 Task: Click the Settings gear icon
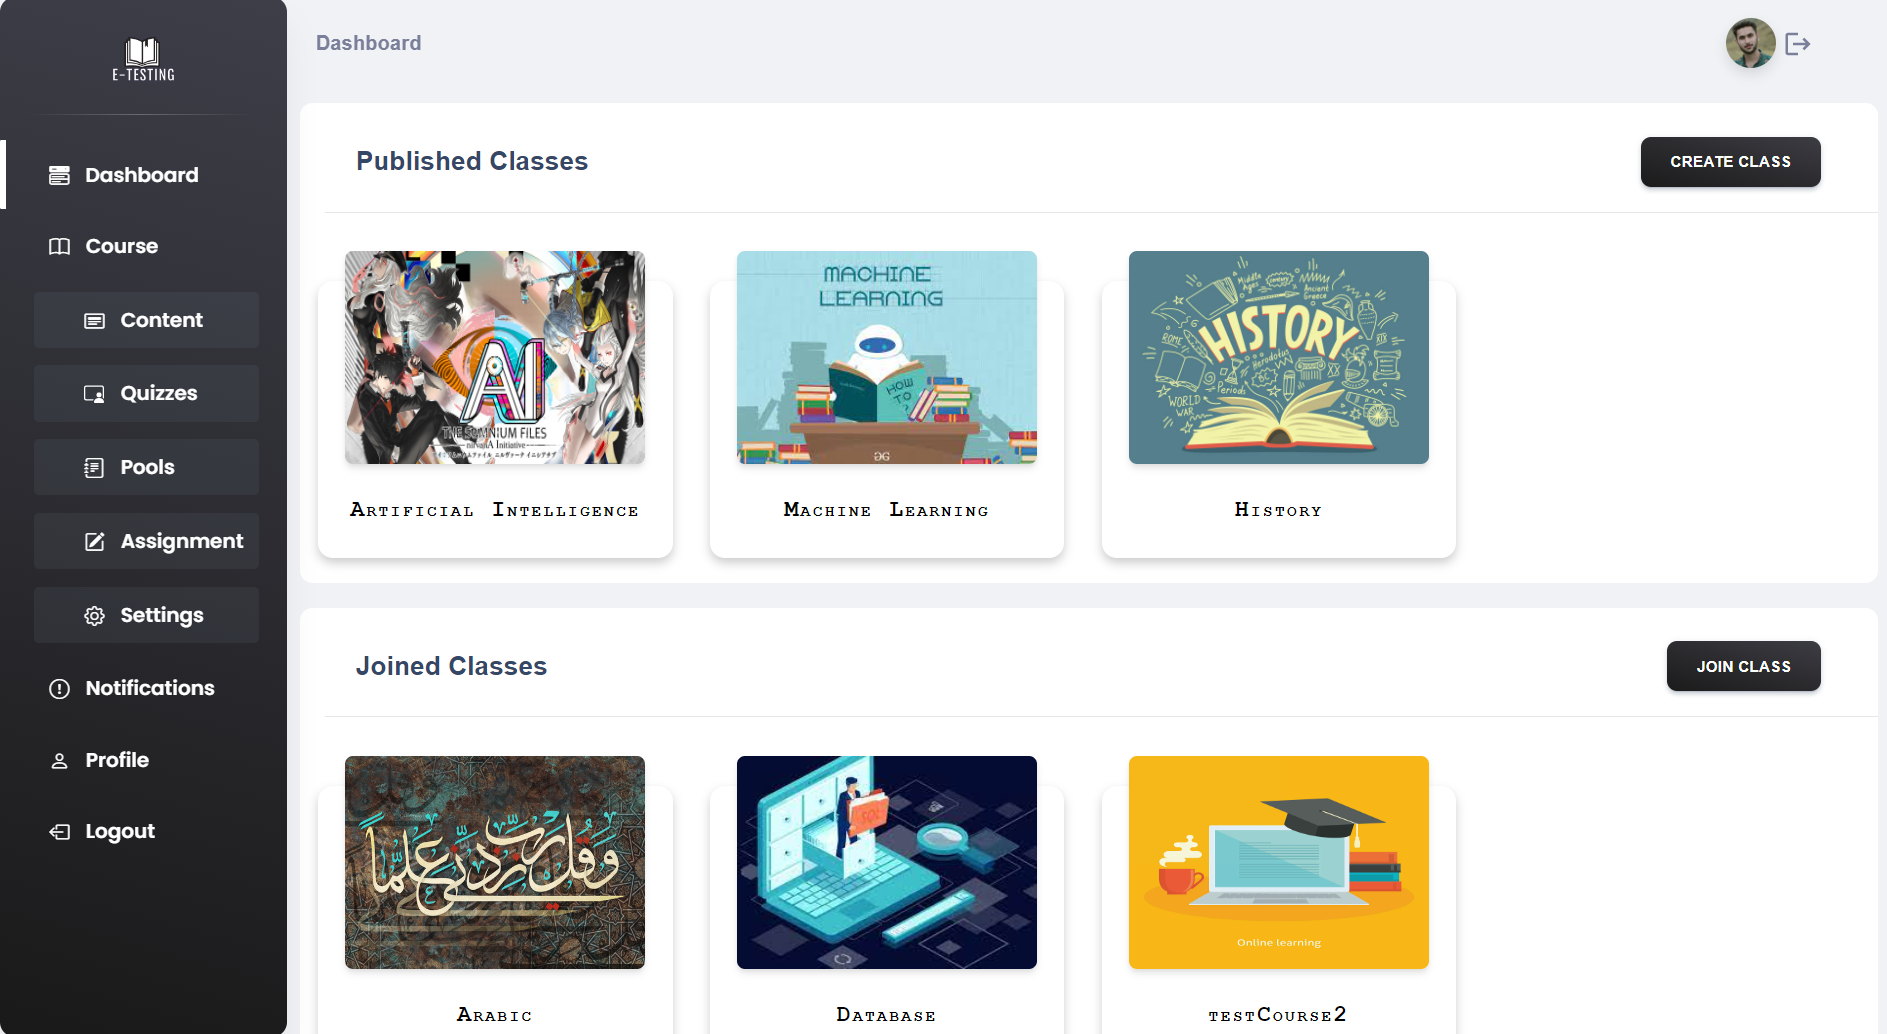coord(94,616)
